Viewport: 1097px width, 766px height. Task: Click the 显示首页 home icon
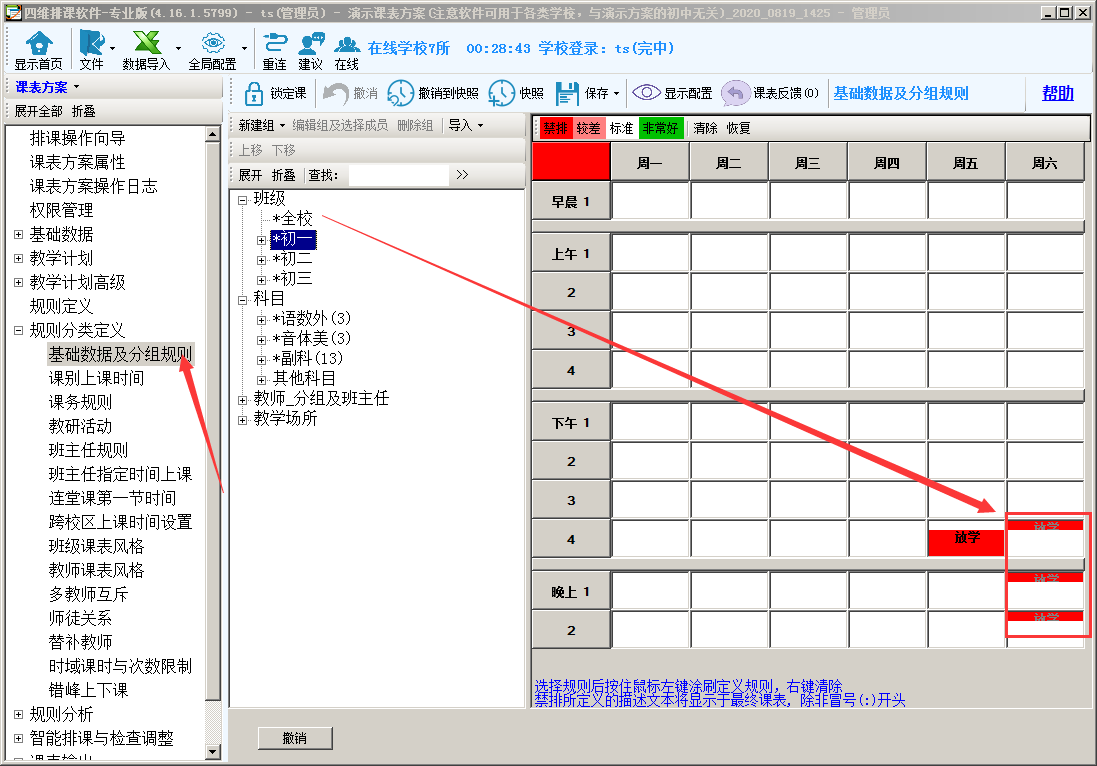click(x=38, y=43)
